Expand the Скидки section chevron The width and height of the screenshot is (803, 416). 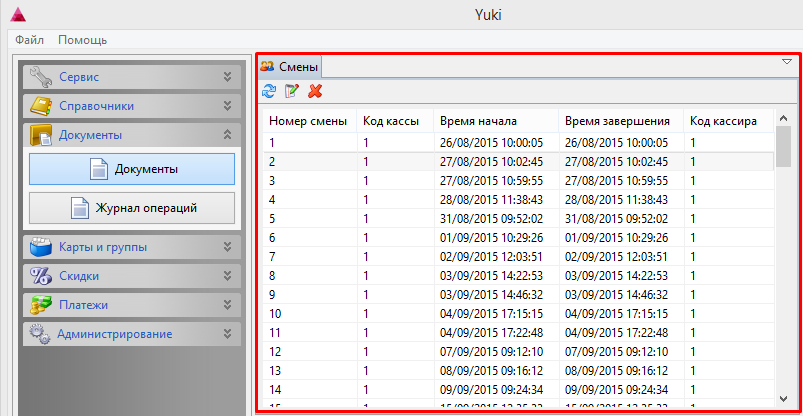tap(227, 276)
